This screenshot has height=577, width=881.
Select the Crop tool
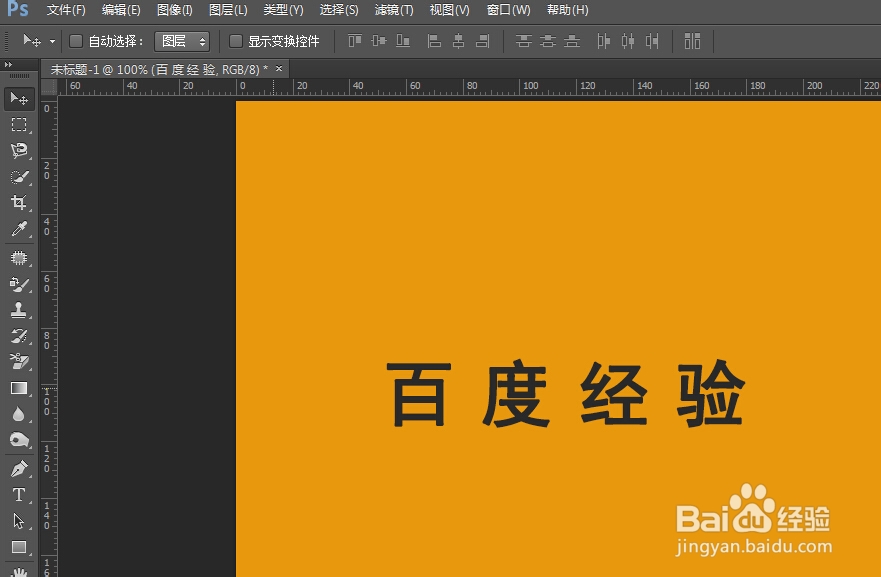(x=19, y=202)
